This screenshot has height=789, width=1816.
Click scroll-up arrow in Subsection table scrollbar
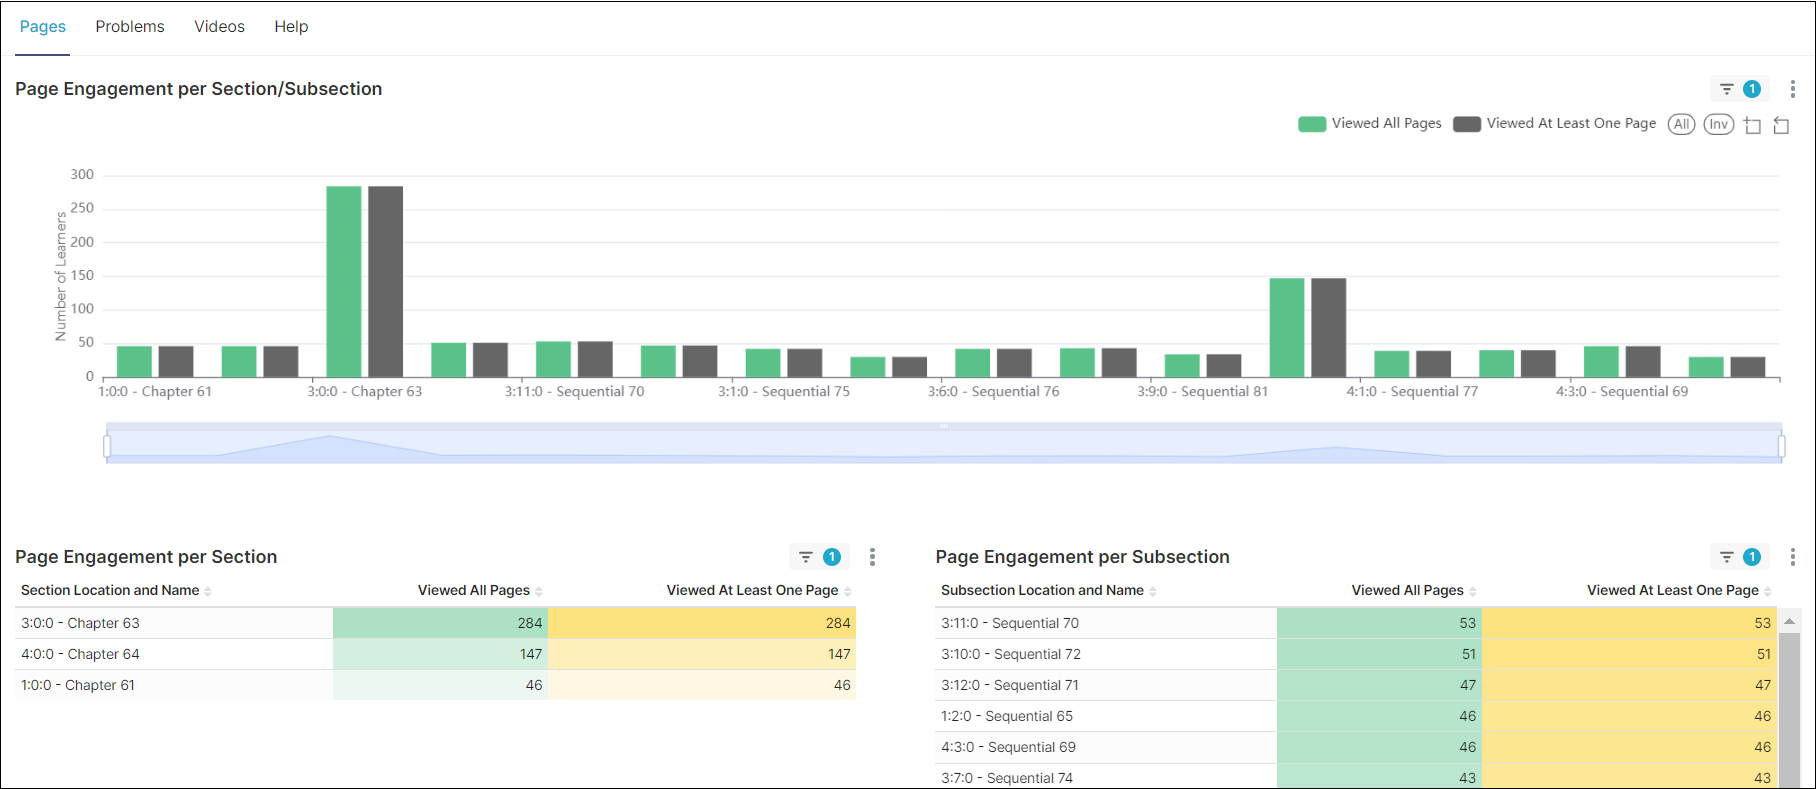tap(1789, 622)
